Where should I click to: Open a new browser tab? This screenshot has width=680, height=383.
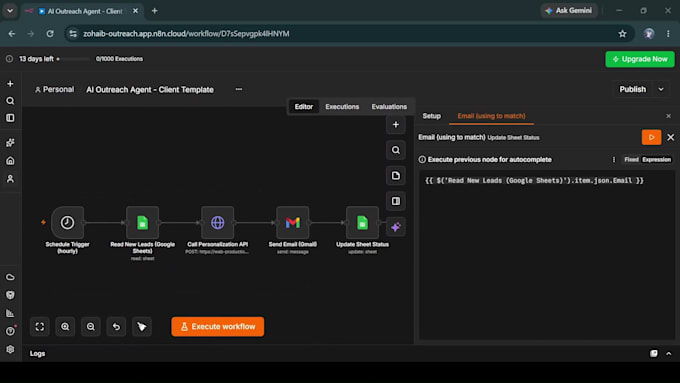[x=154, y=11]
